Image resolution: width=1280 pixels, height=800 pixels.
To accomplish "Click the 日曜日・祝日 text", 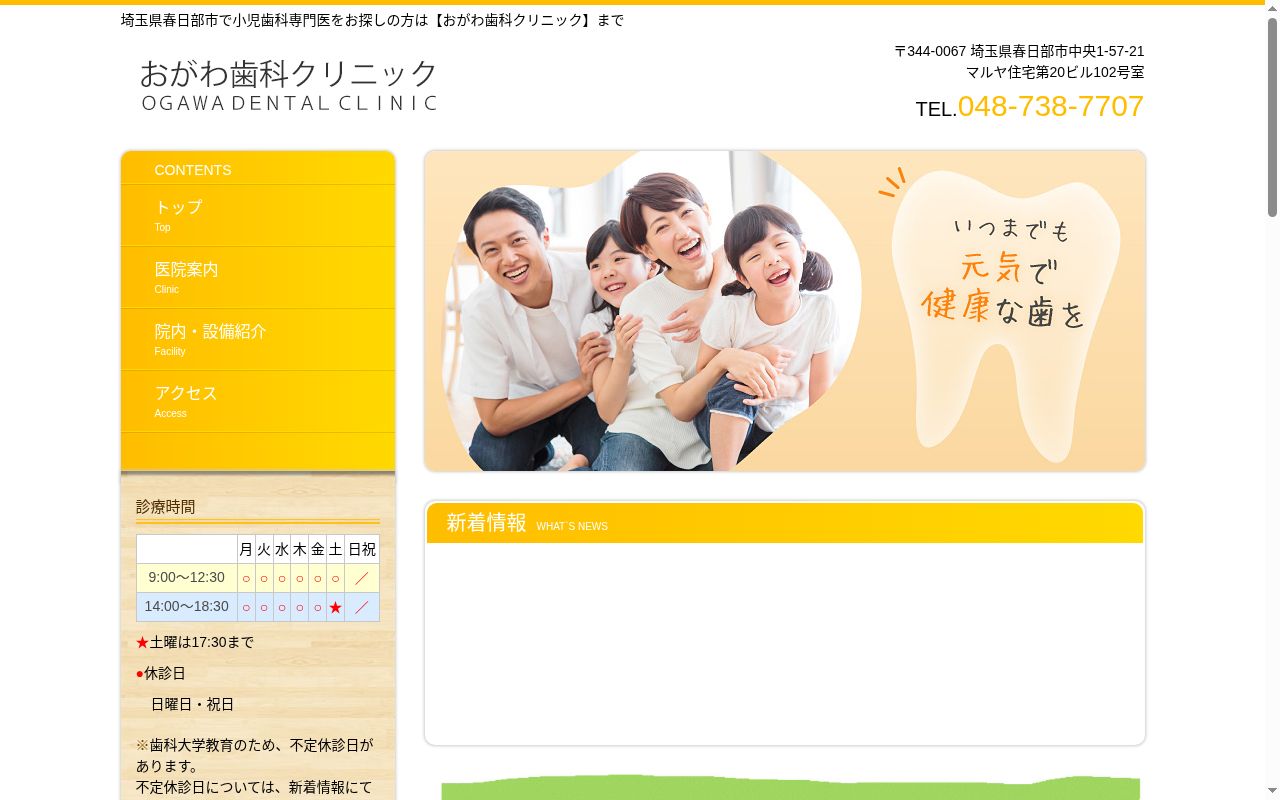I will 192,704.
